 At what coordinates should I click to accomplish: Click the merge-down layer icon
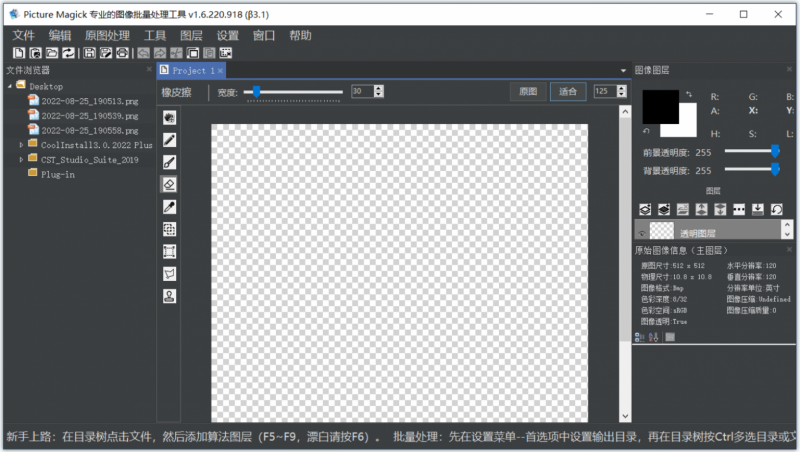(x=758, y=209)
